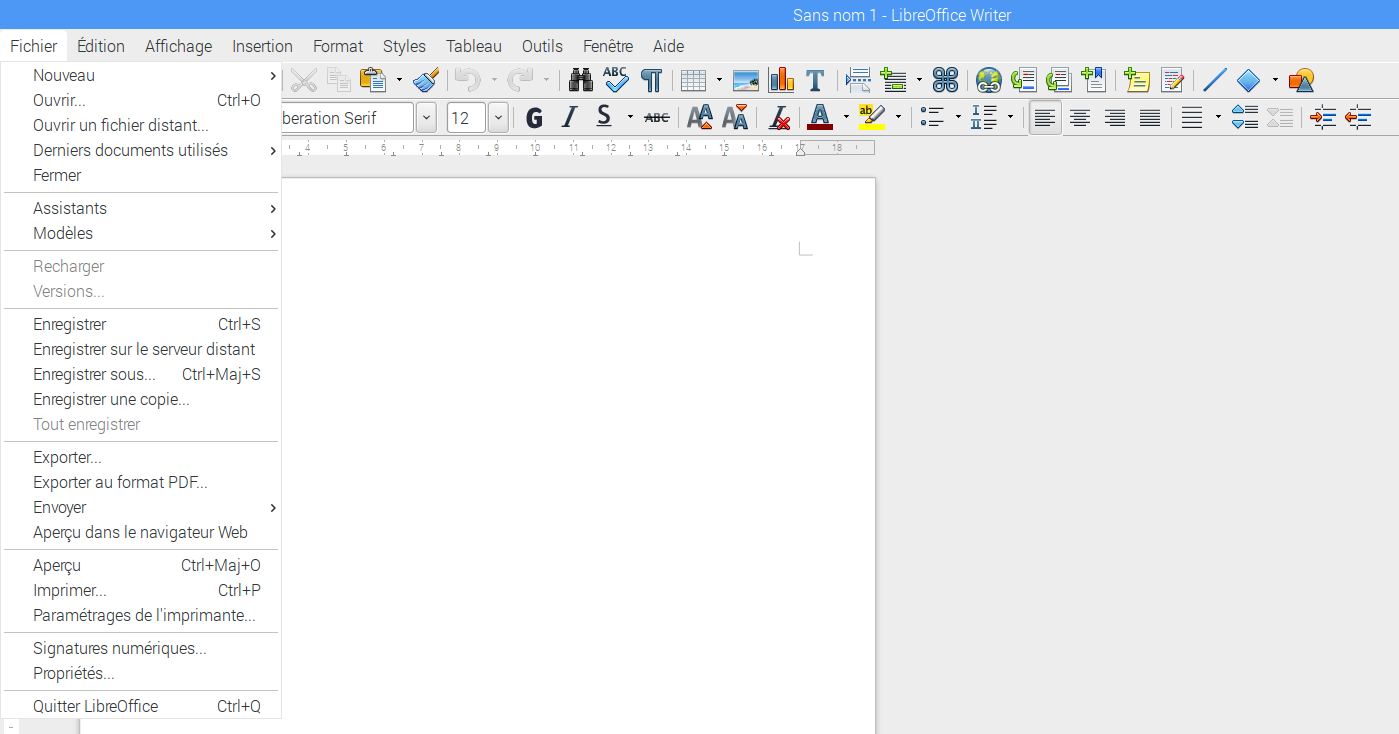The width and height of the screenshot is (1399, 734).
Task: Insert an image with the picture icon
Action: (x=746, y=80)
